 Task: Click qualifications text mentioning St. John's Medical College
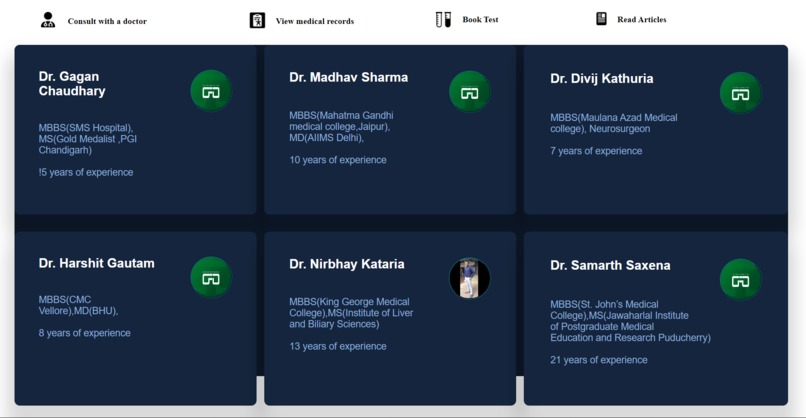tap(631, 321)
